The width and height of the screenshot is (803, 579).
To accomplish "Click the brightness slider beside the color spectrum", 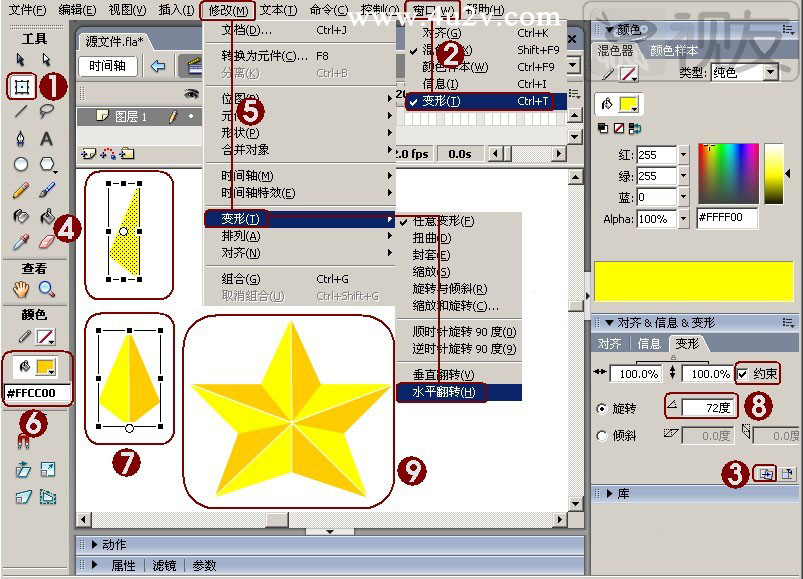I will [x=774, y=174].
